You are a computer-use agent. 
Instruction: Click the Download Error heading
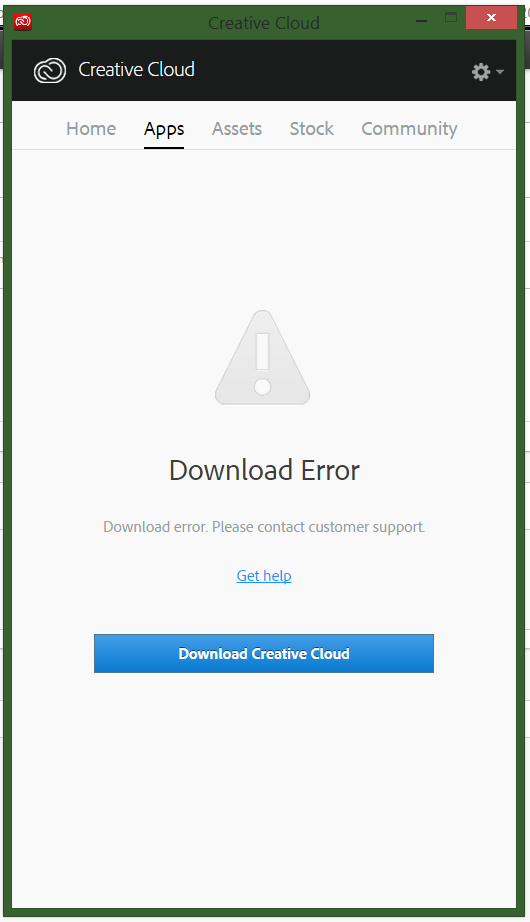264,470
